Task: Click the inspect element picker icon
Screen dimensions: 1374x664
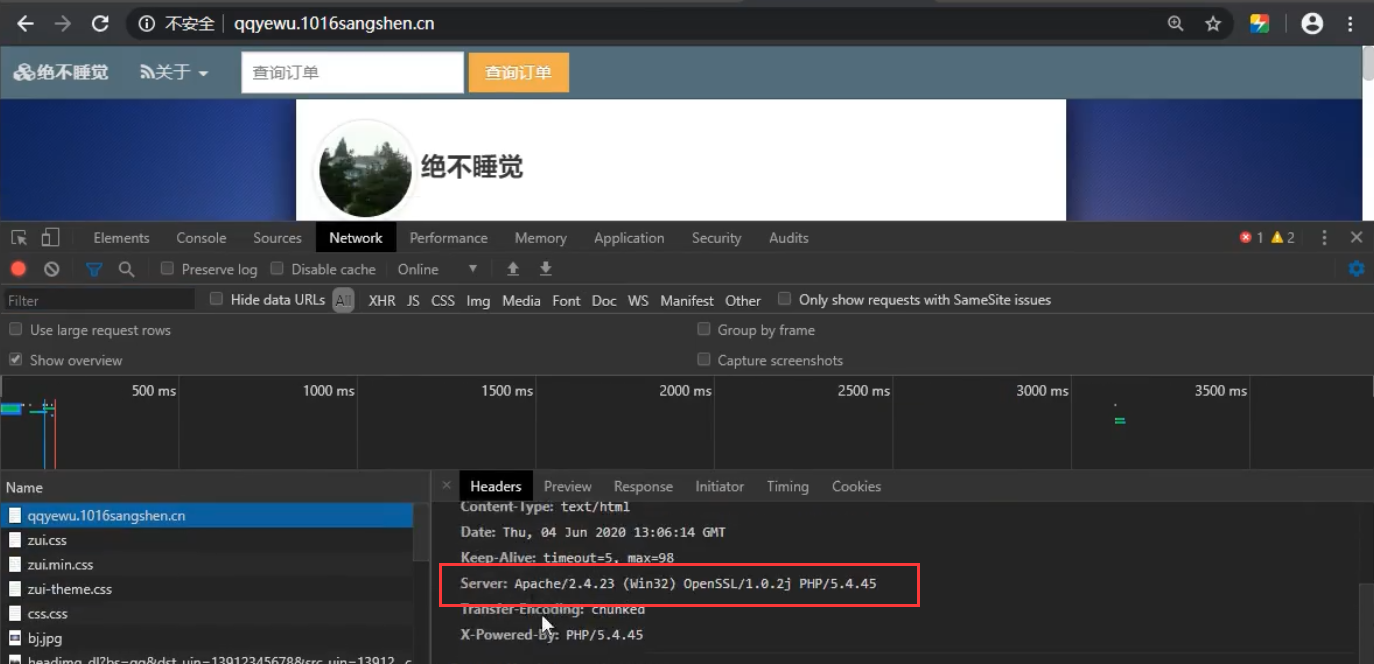Action: tap(18, 238)
